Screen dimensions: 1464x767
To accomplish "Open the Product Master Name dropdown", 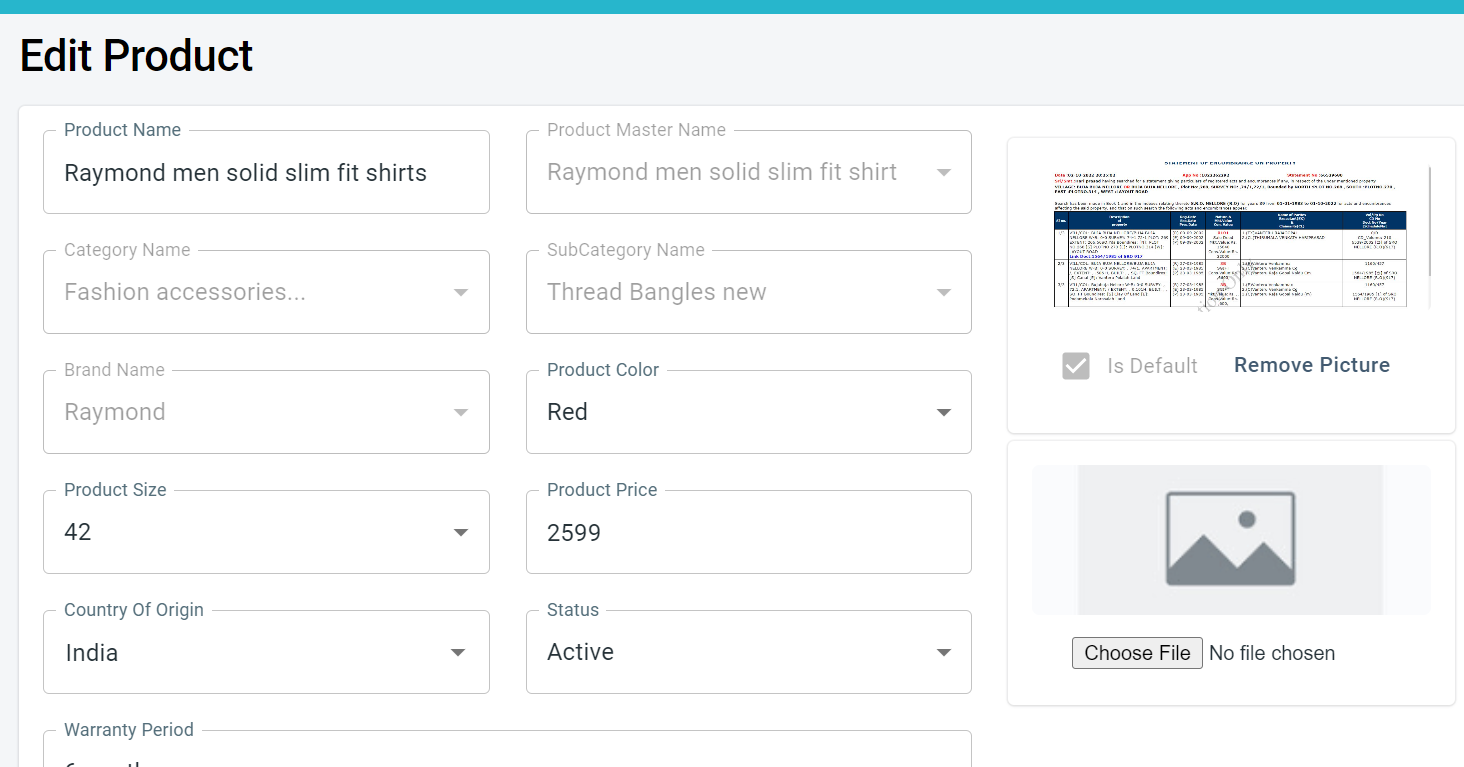I will [748, 172].
